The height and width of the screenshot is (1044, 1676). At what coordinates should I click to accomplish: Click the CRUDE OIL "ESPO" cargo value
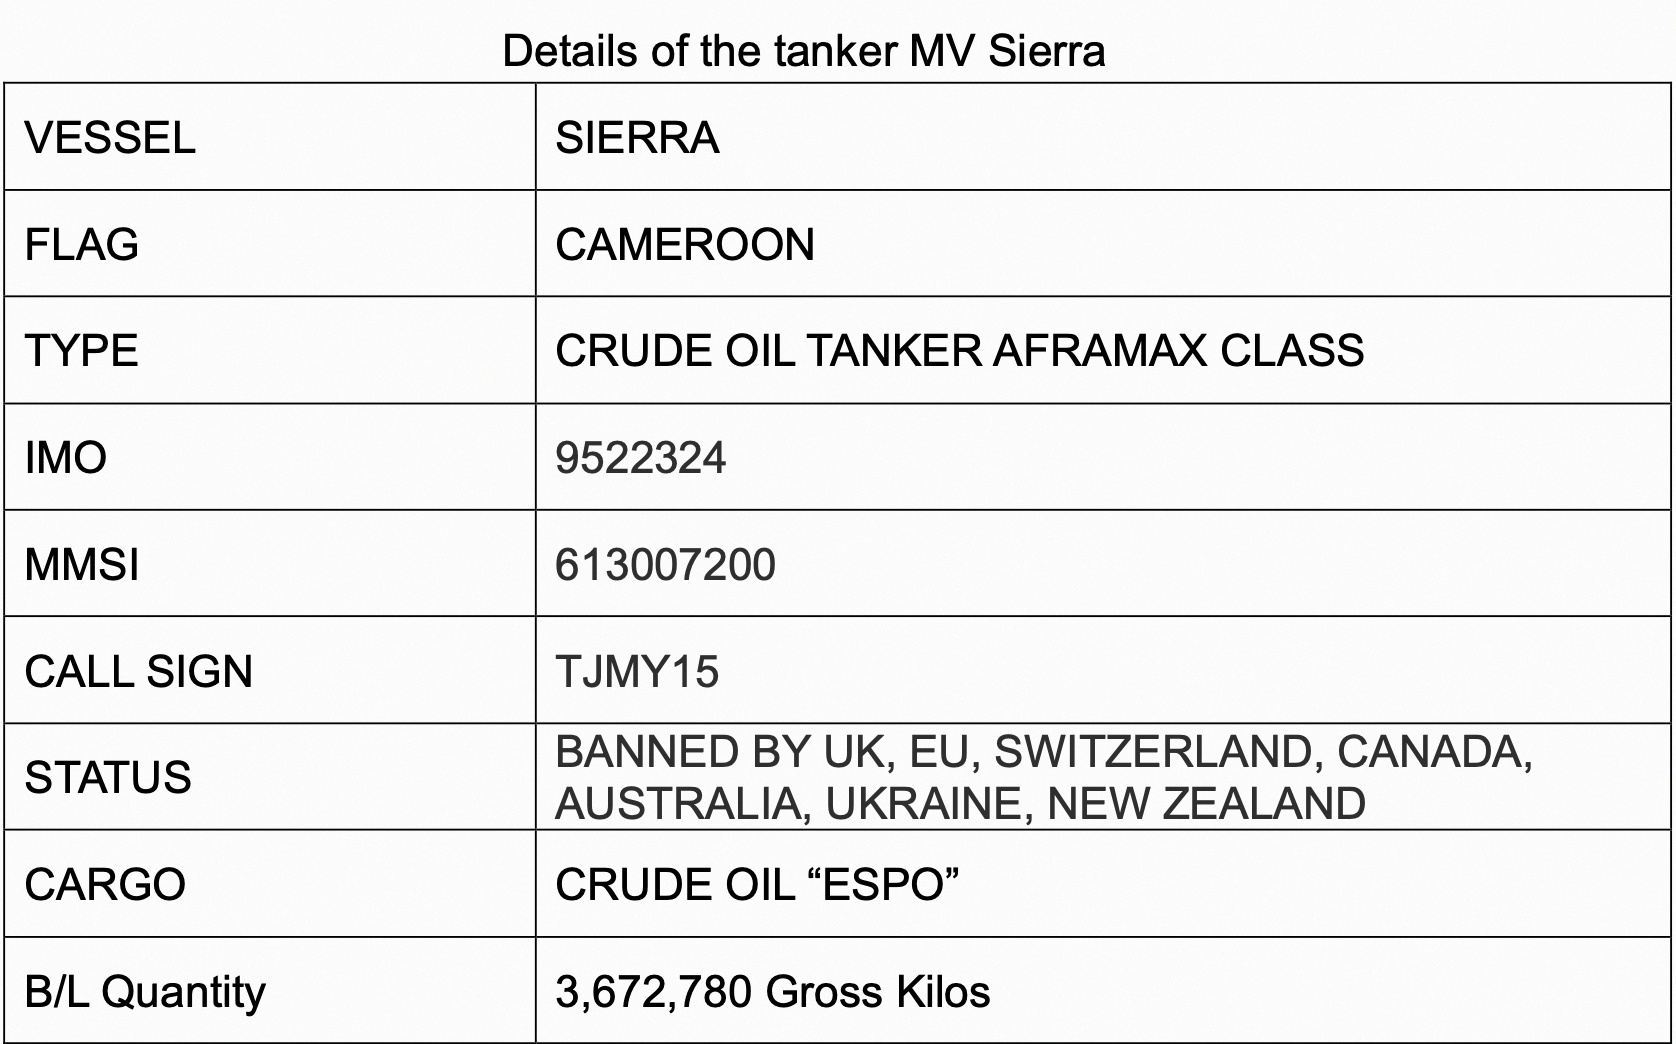click(x=757, y=884)
